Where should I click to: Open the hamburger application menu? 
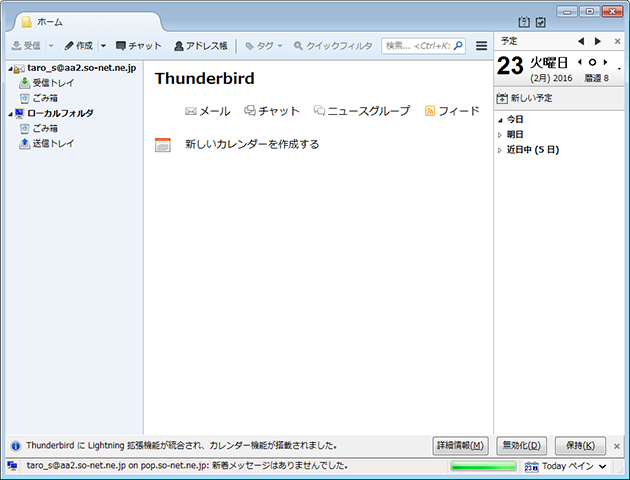481,46
